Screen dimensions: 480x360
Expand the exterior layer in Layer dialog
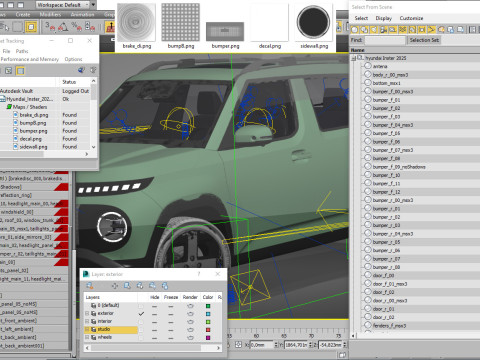click(87, 313)
